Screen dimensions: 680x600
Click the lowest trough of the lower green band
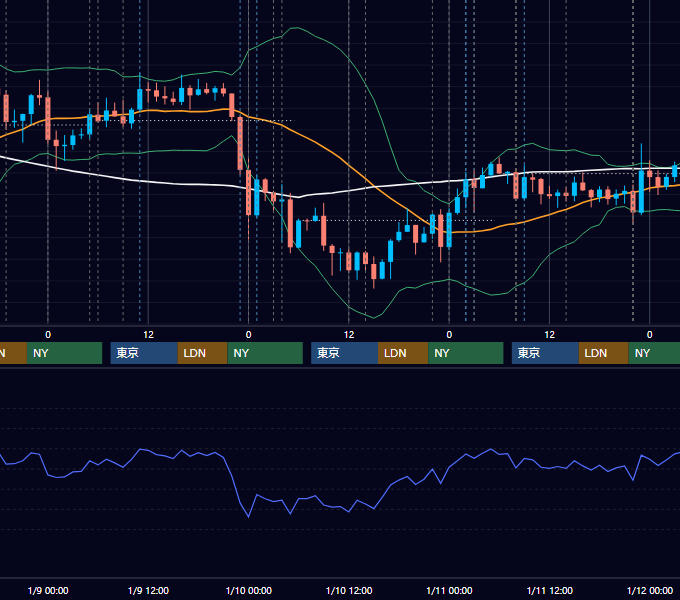click(374, 318)
